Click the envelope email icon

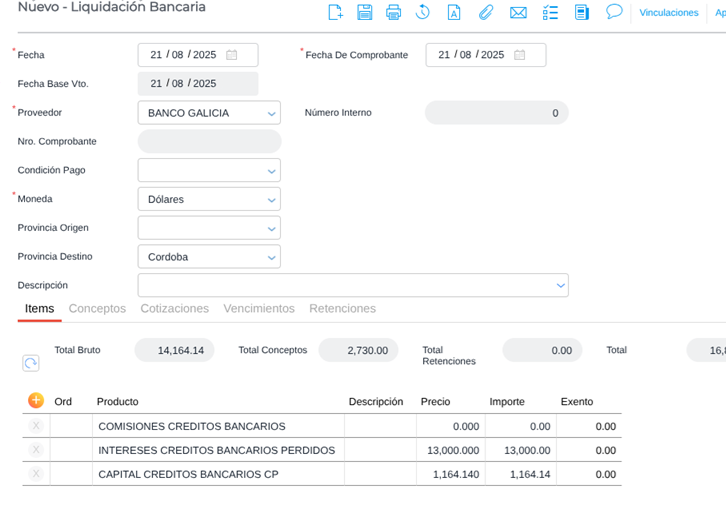[x=518, y=12]
